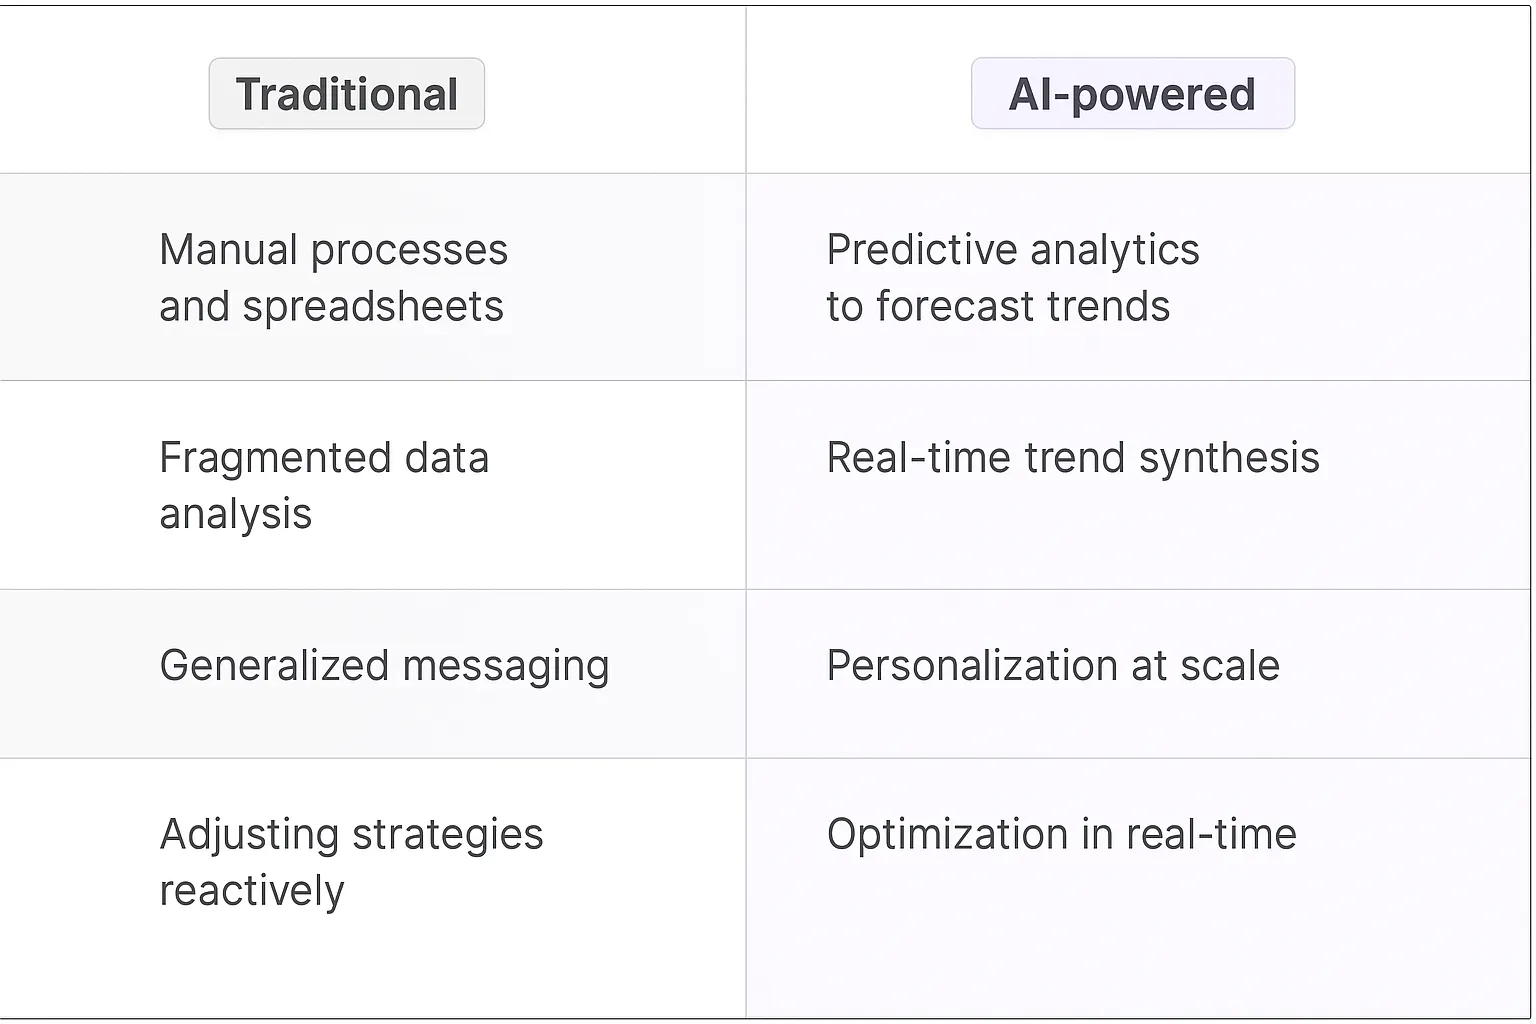Select the 'Personalization at scale' table cell
Screen dimensions: 1536x1024
[x=1052, y=666]
